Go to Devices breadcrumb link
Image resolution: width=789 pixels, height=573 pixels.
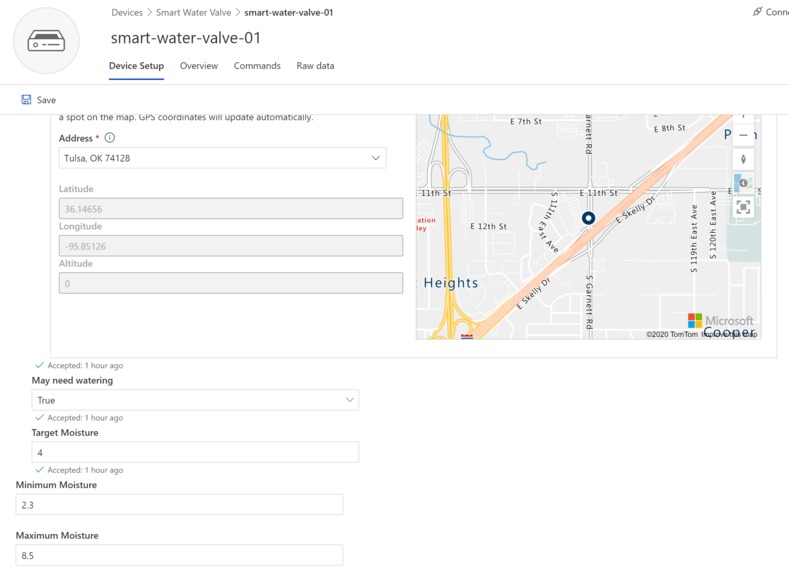coord(127,13)
